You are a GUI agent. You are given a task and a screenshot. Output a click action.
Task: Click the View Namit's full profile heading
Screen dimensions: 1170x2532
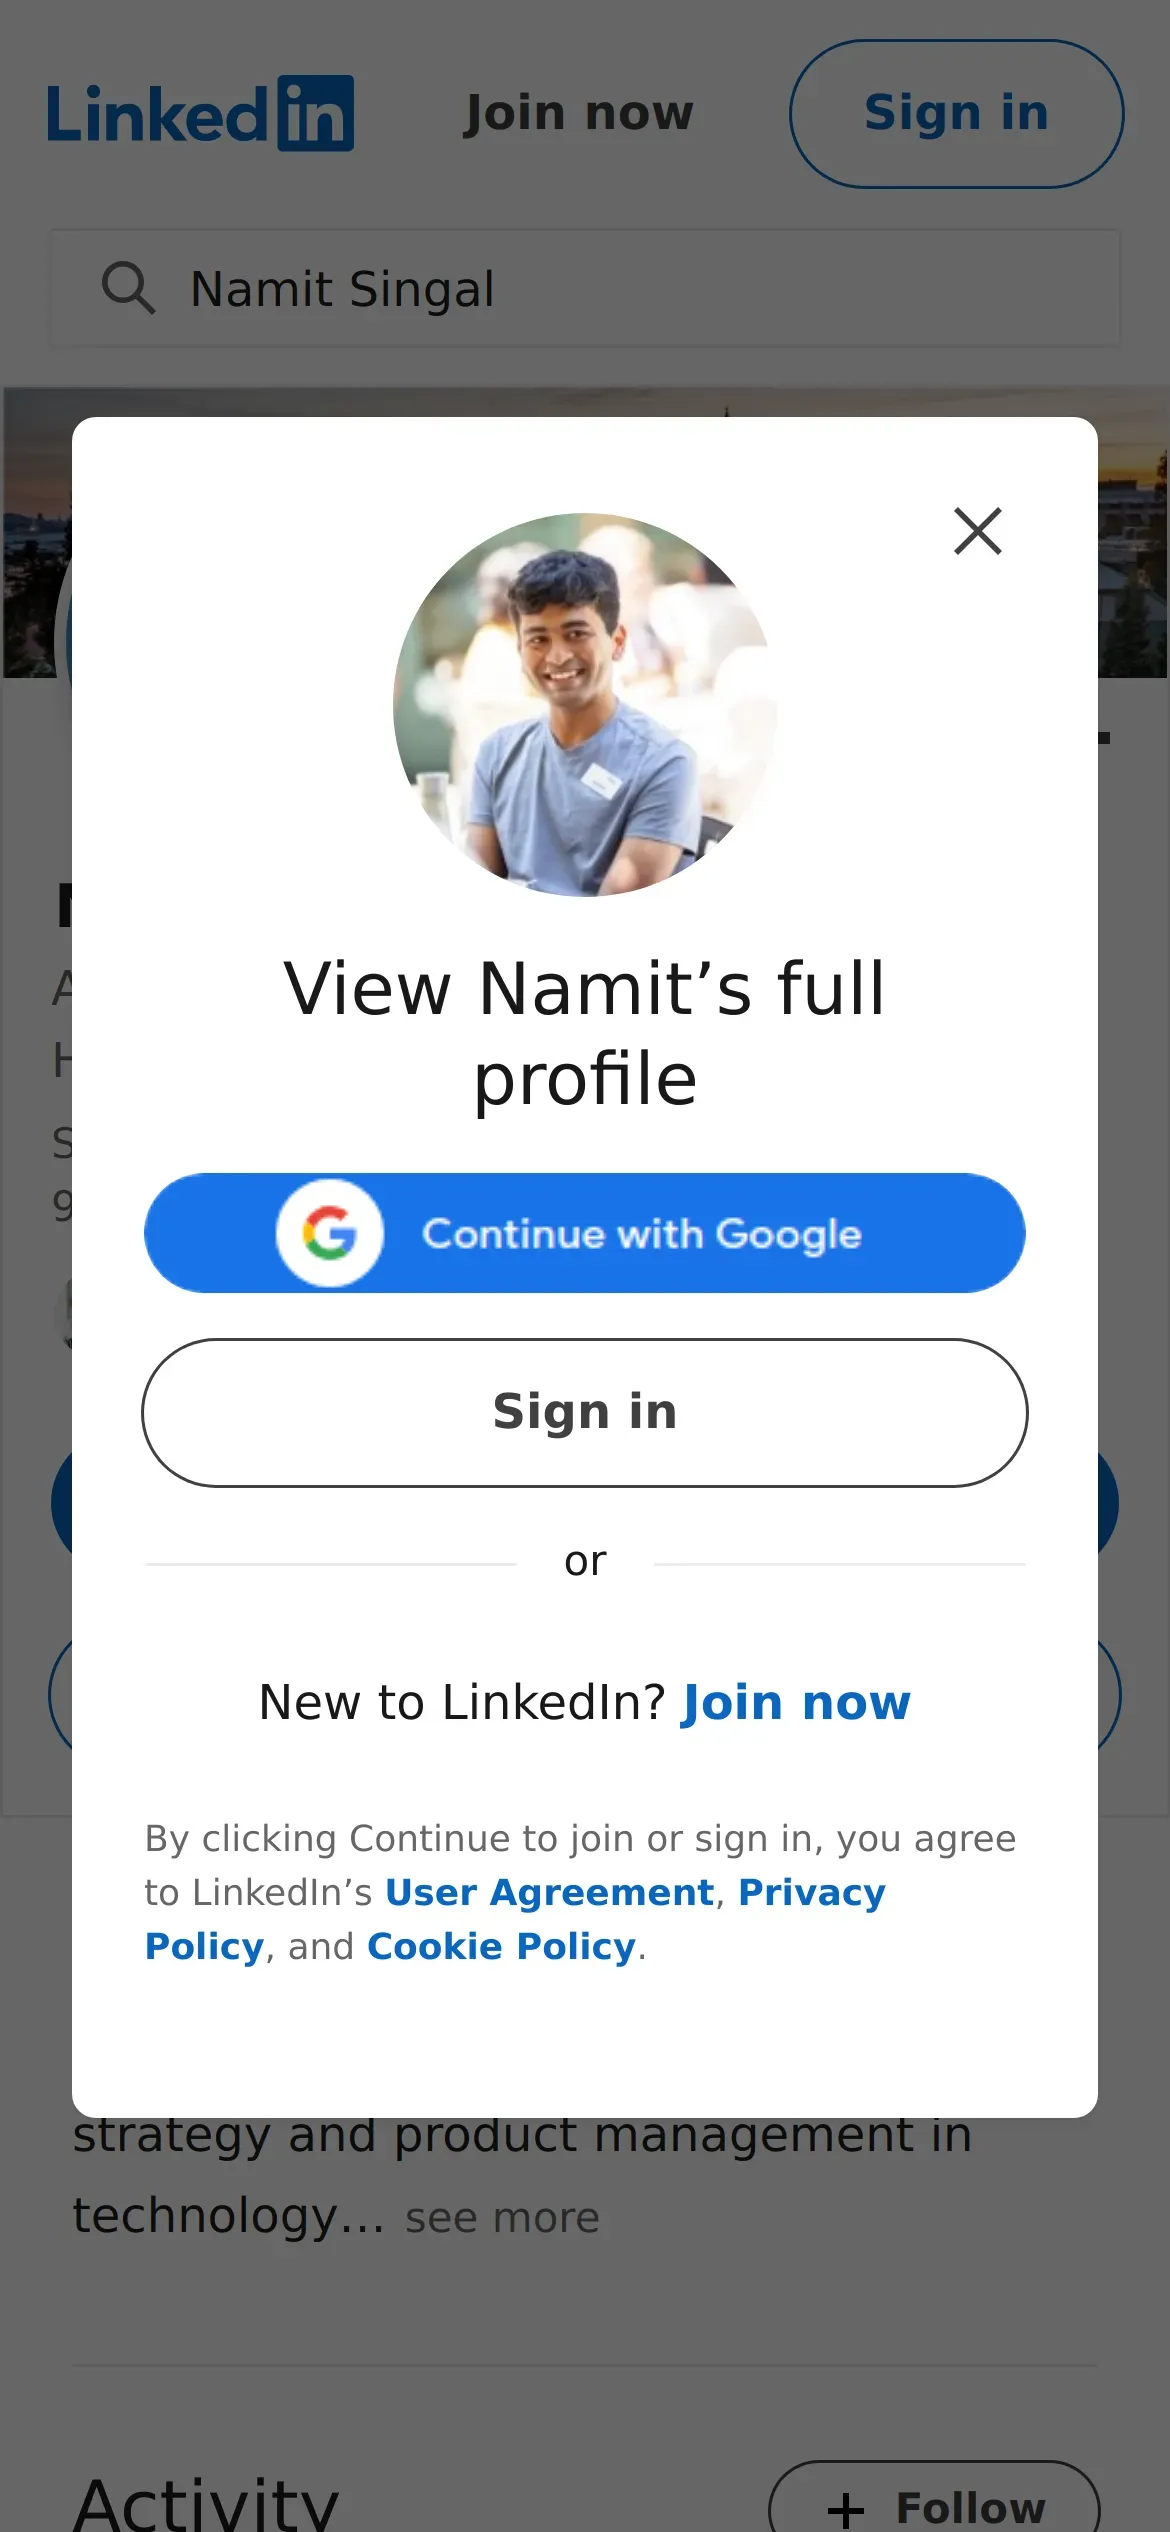585,1033
